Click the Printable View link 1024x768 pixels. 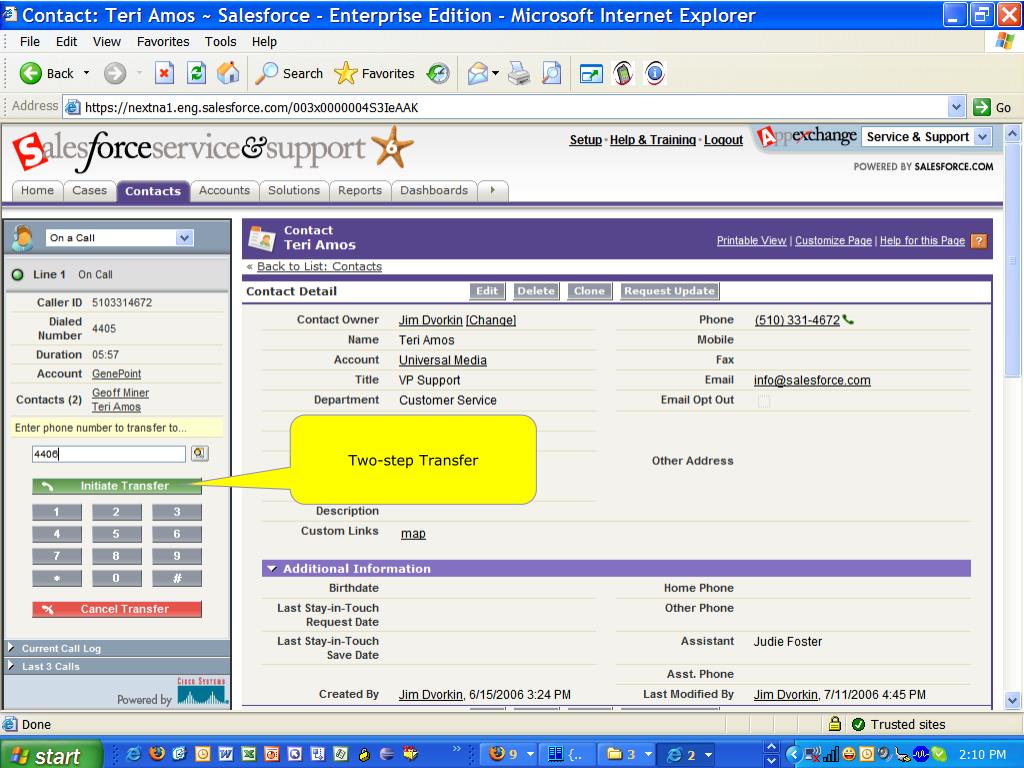tap(751, 240)
